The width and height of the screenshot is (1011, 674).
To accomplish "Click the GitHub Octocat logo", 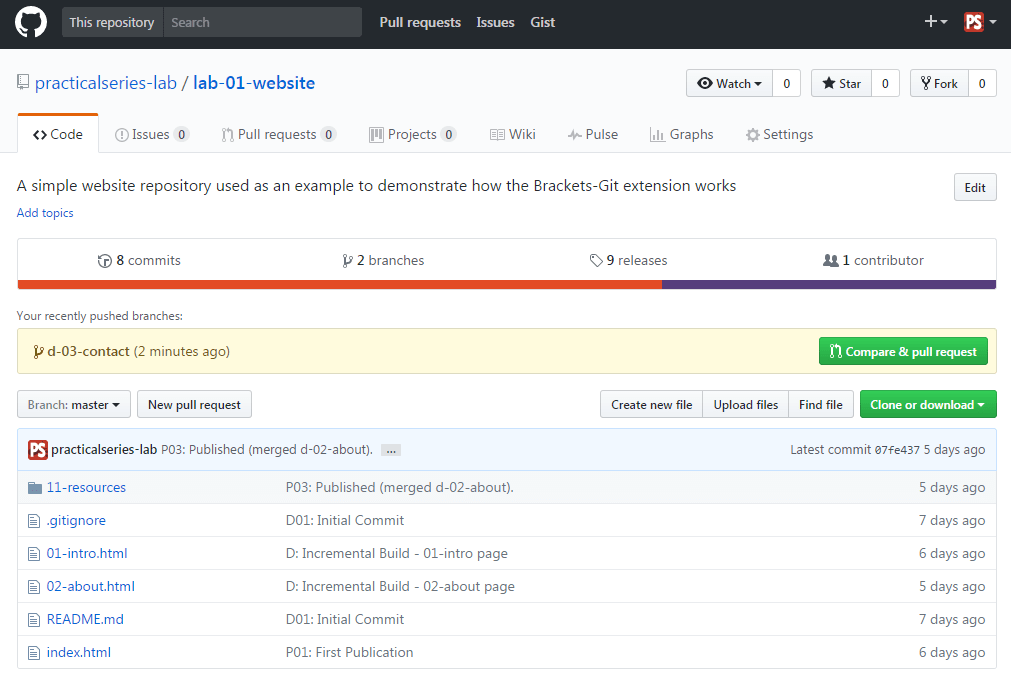I will click(x=31, y=22).
